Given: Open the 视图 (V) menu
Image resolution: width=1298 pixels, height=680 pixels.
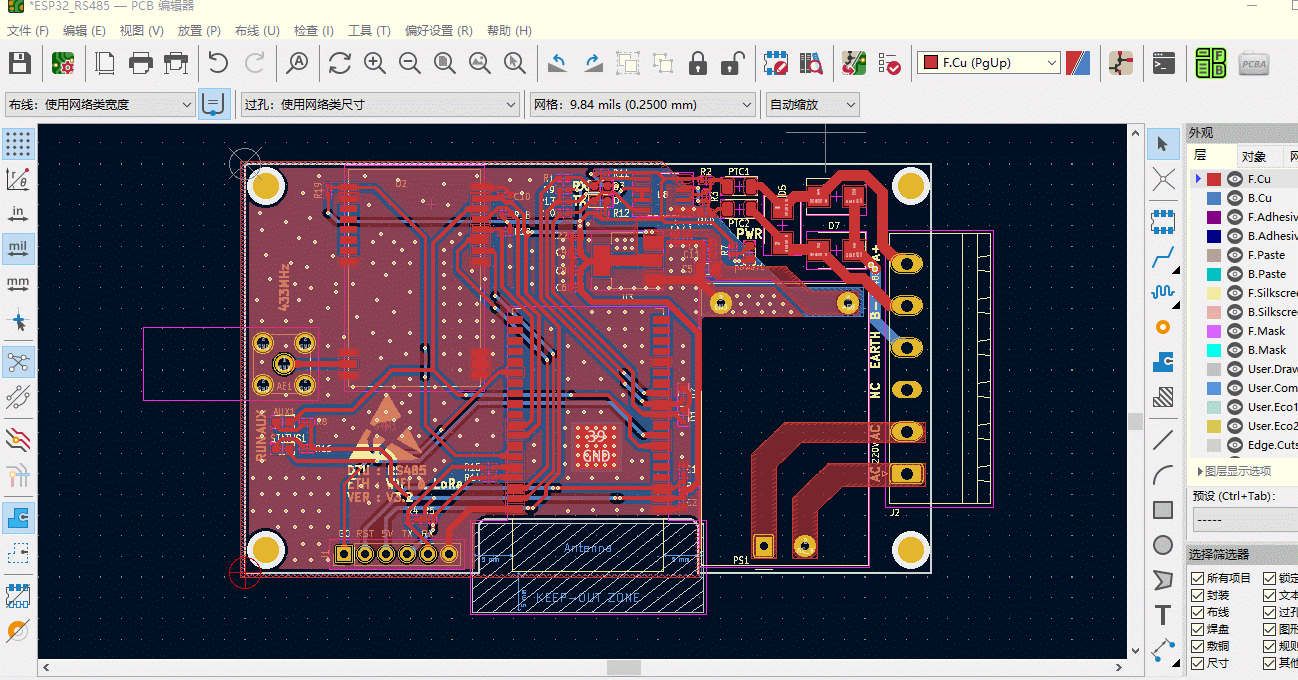Looking at the screenshot, I should (141, 31).
